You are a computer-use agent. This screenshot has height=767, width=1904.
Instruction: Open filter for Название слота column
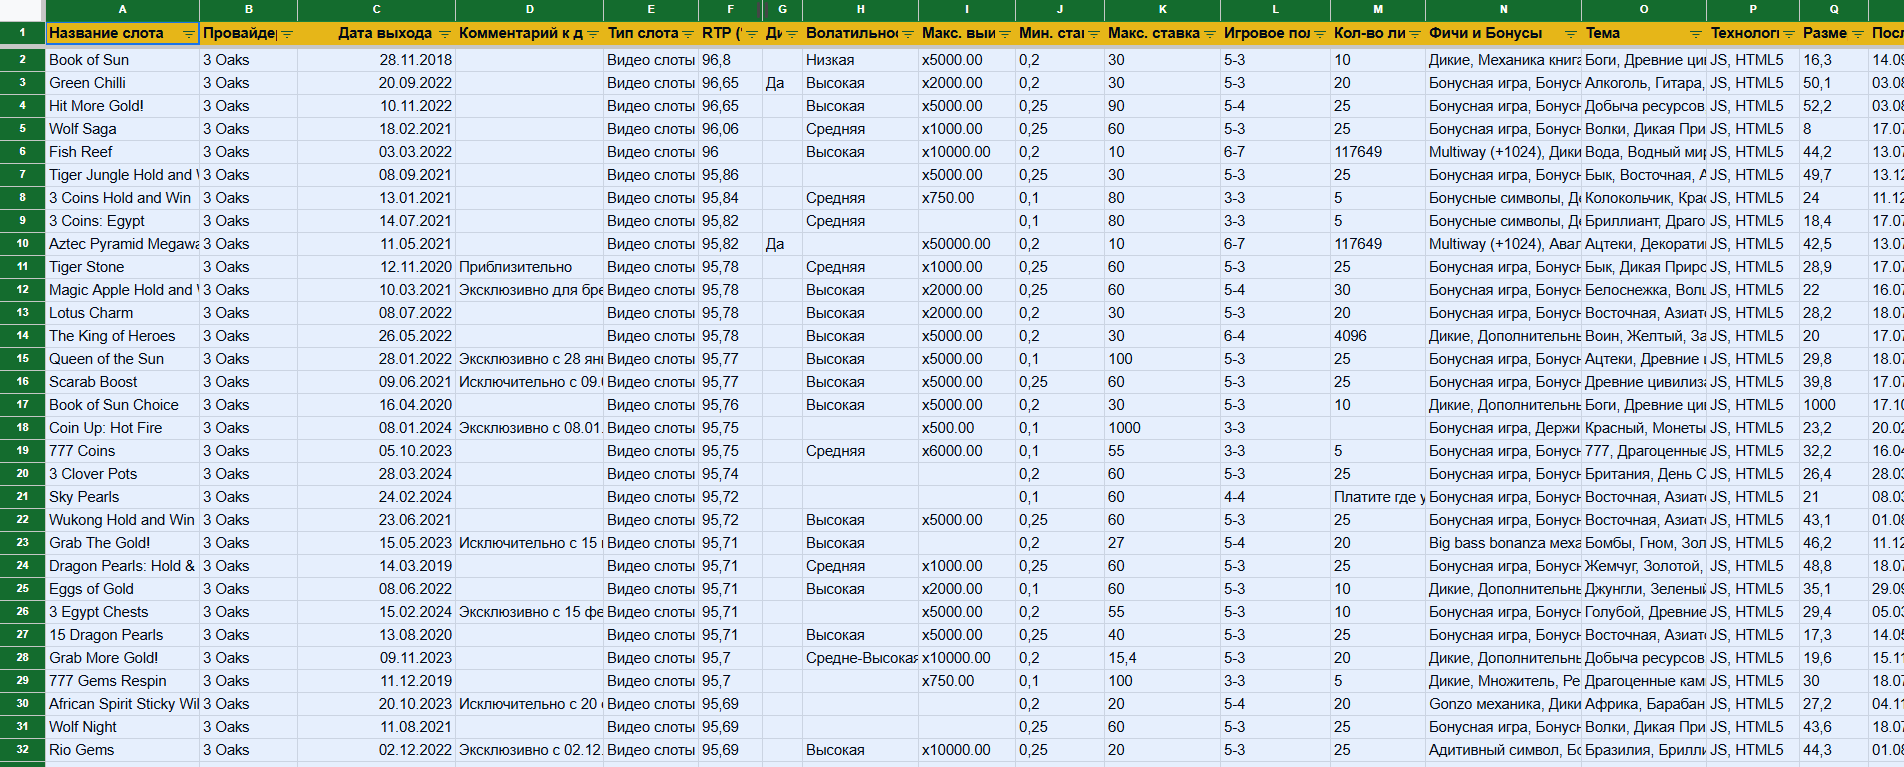188,34
